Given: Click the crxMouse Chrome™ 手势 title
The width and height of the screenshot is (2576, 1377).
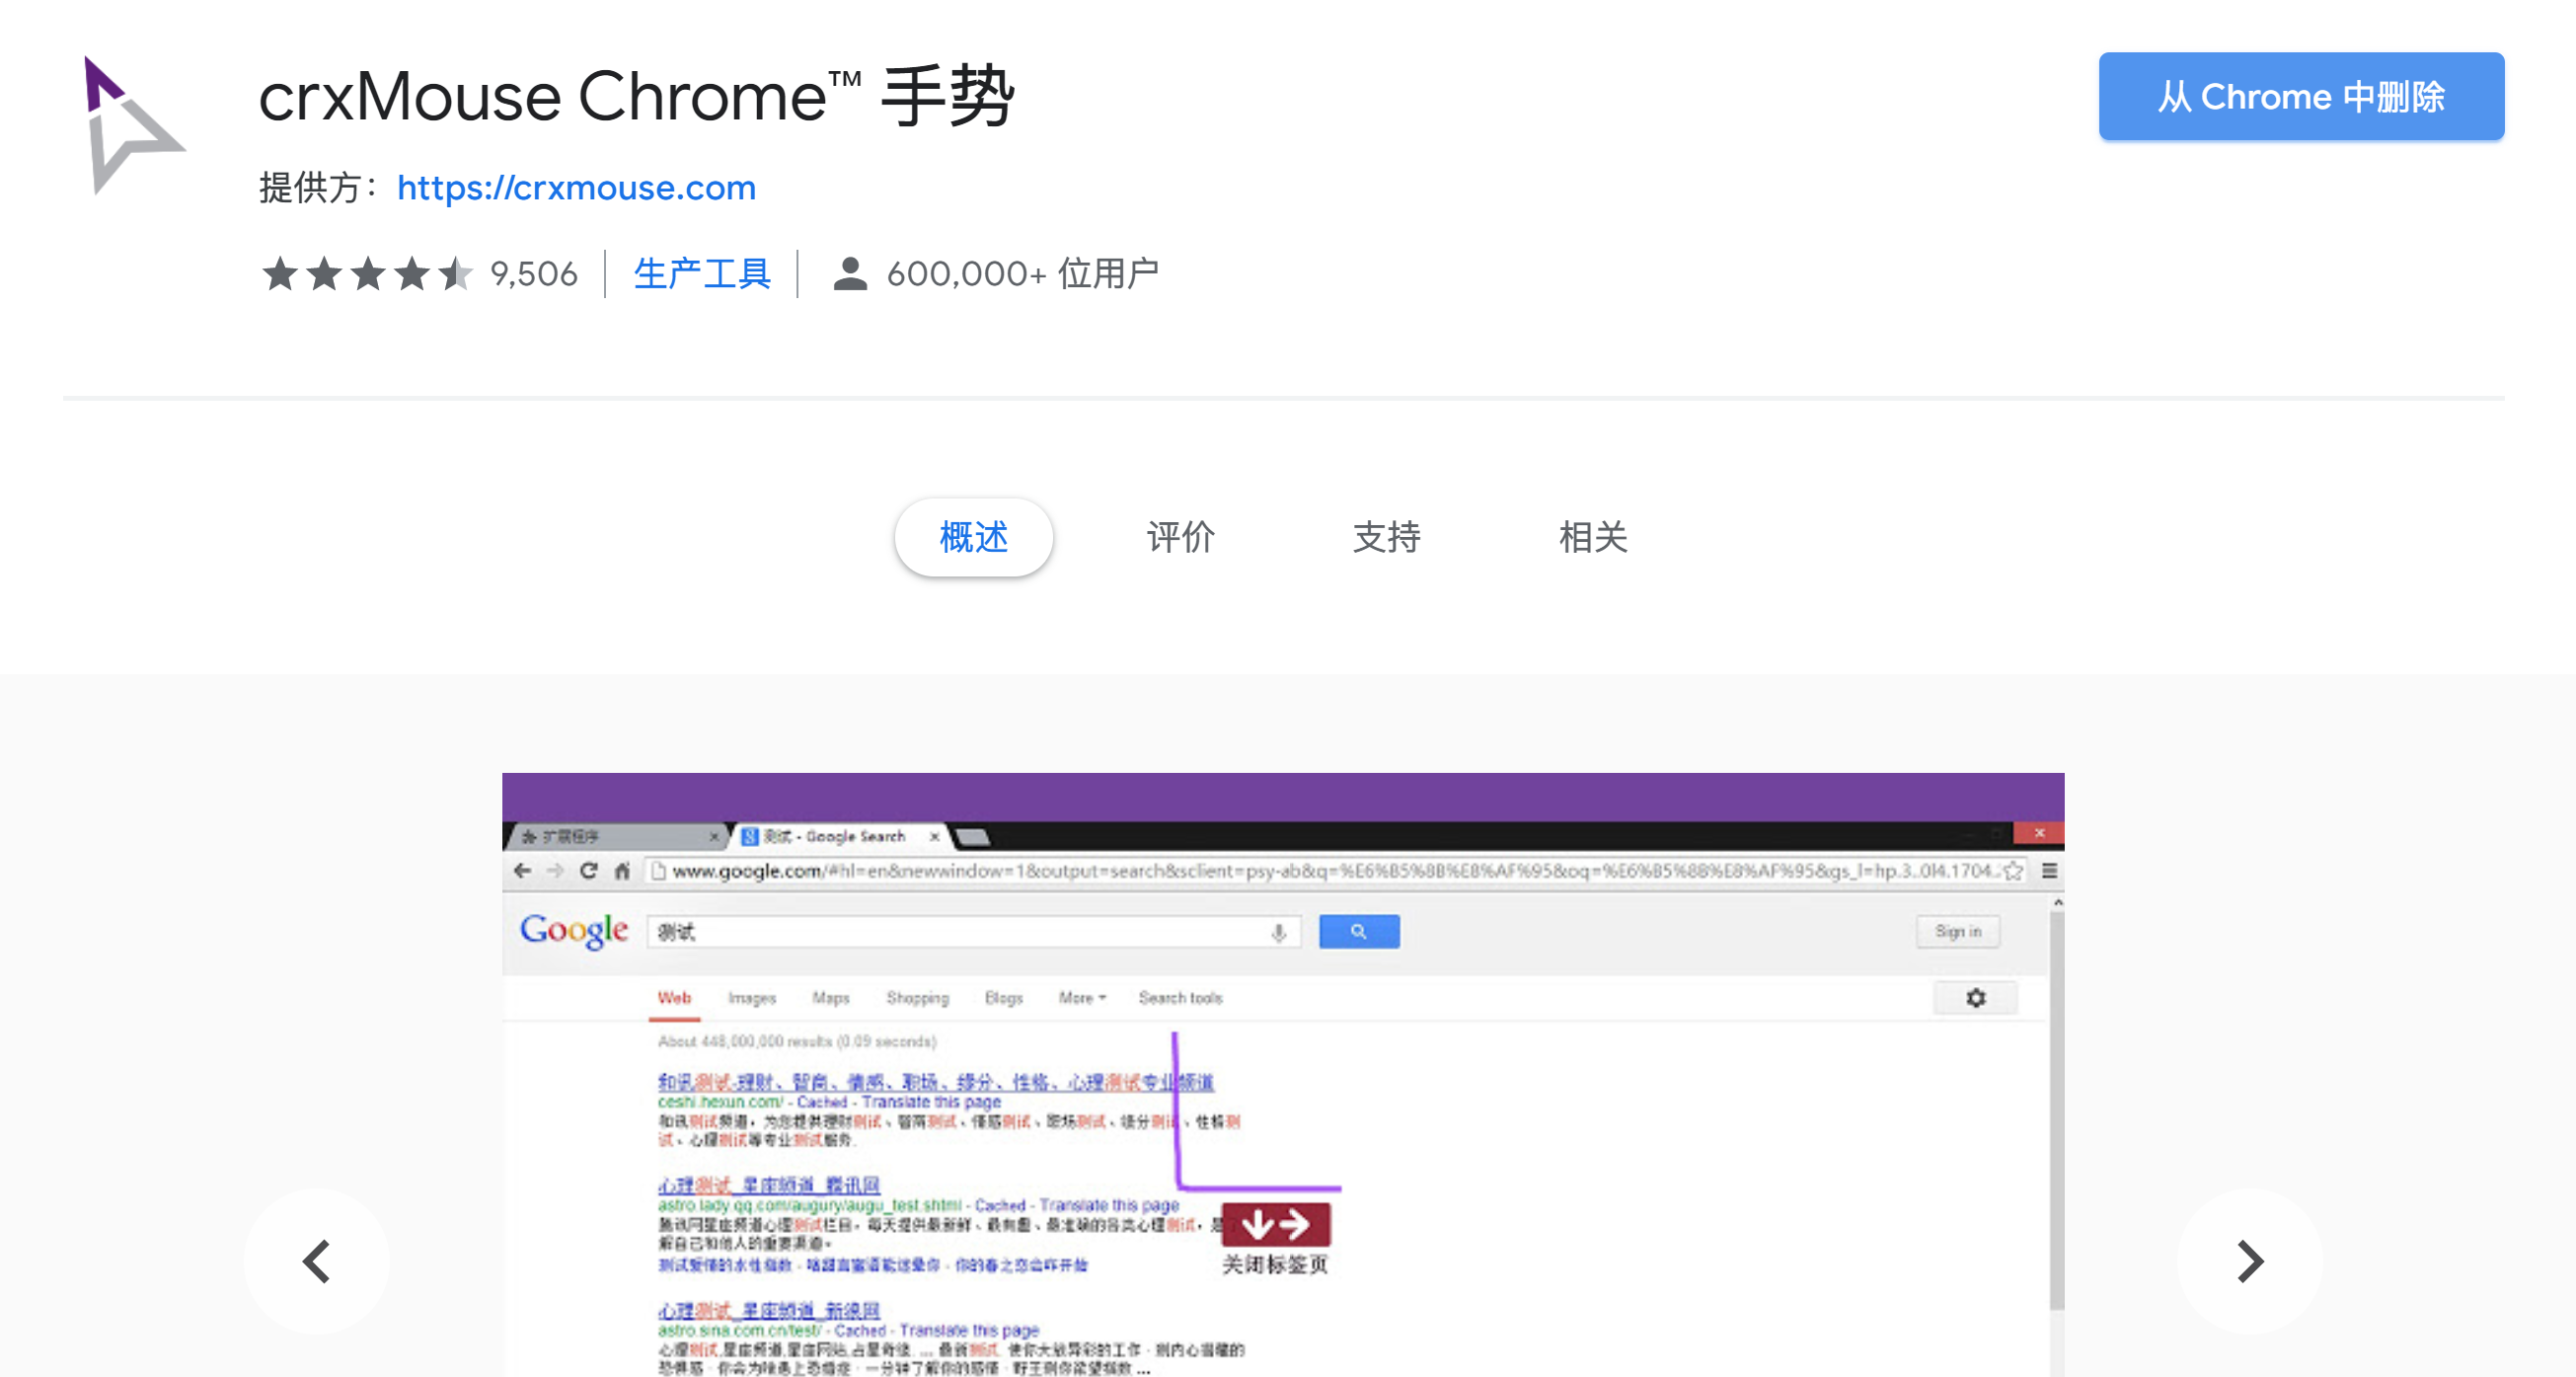Looking at the screenshot, I should coord(636,97).
